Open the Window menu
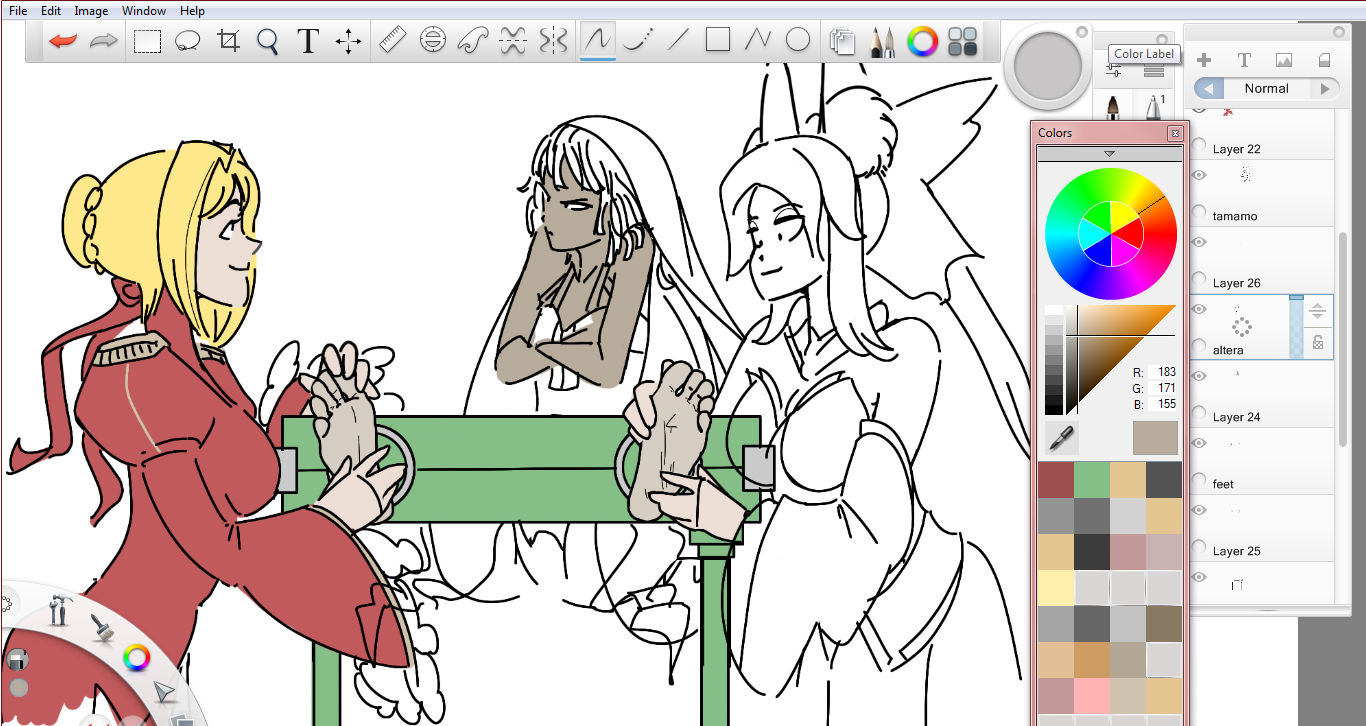 coord(144,11)
